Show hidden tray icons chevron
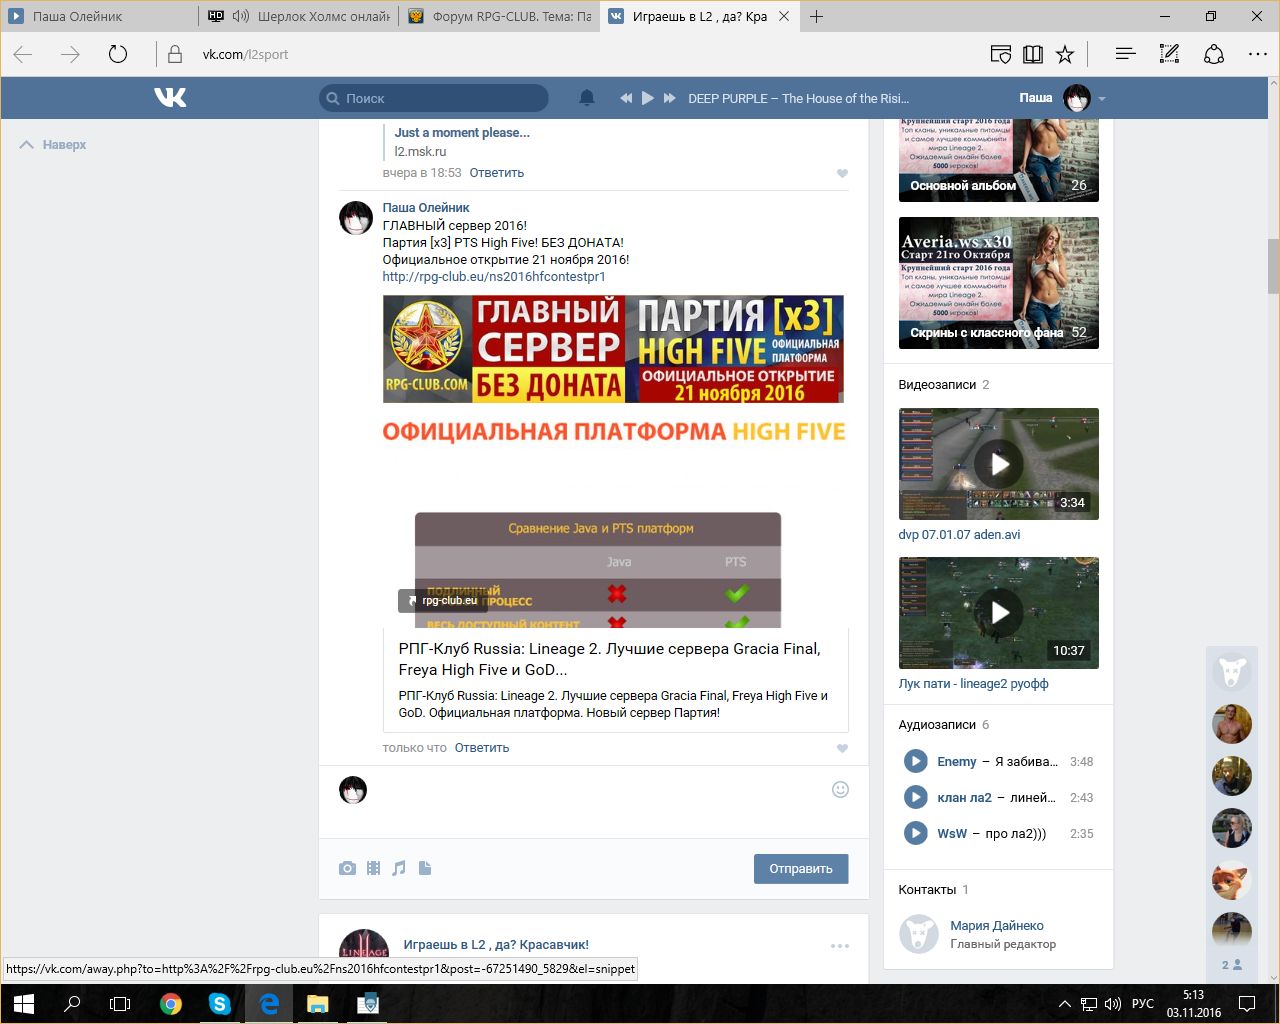 [x=1064, y=1003]
